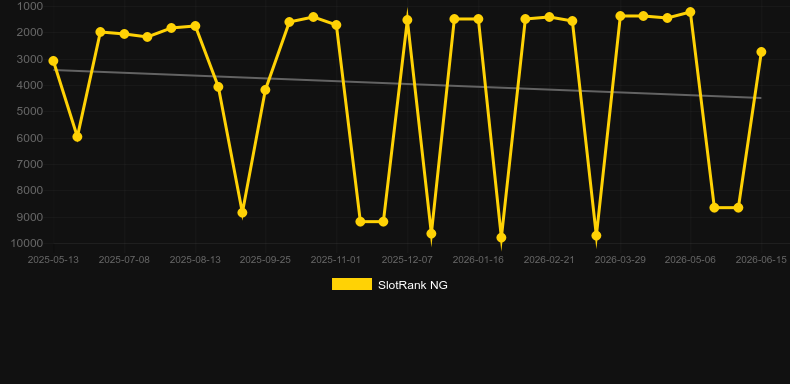Click the y-axis value 4000

click(x=30, y=85)
